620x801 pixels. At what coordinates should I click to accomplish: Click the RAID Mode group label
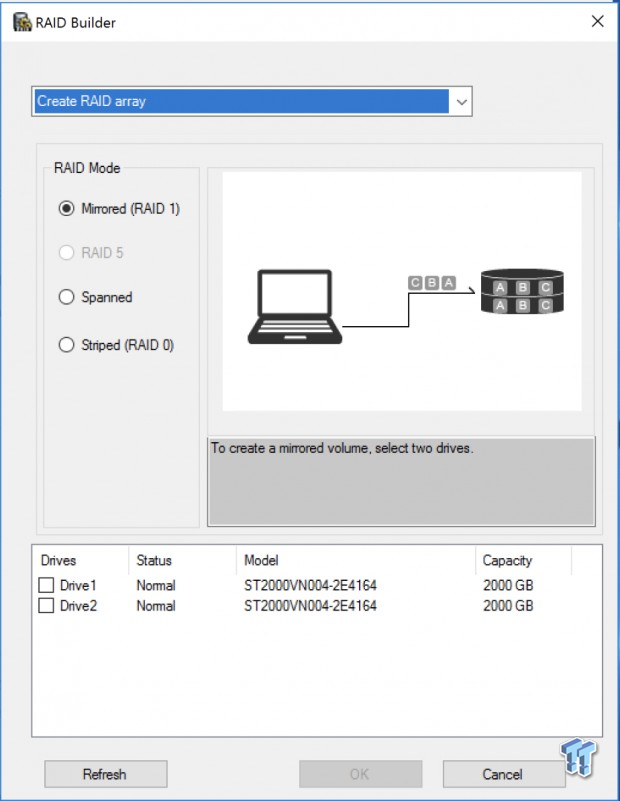[x=87, y=168]
